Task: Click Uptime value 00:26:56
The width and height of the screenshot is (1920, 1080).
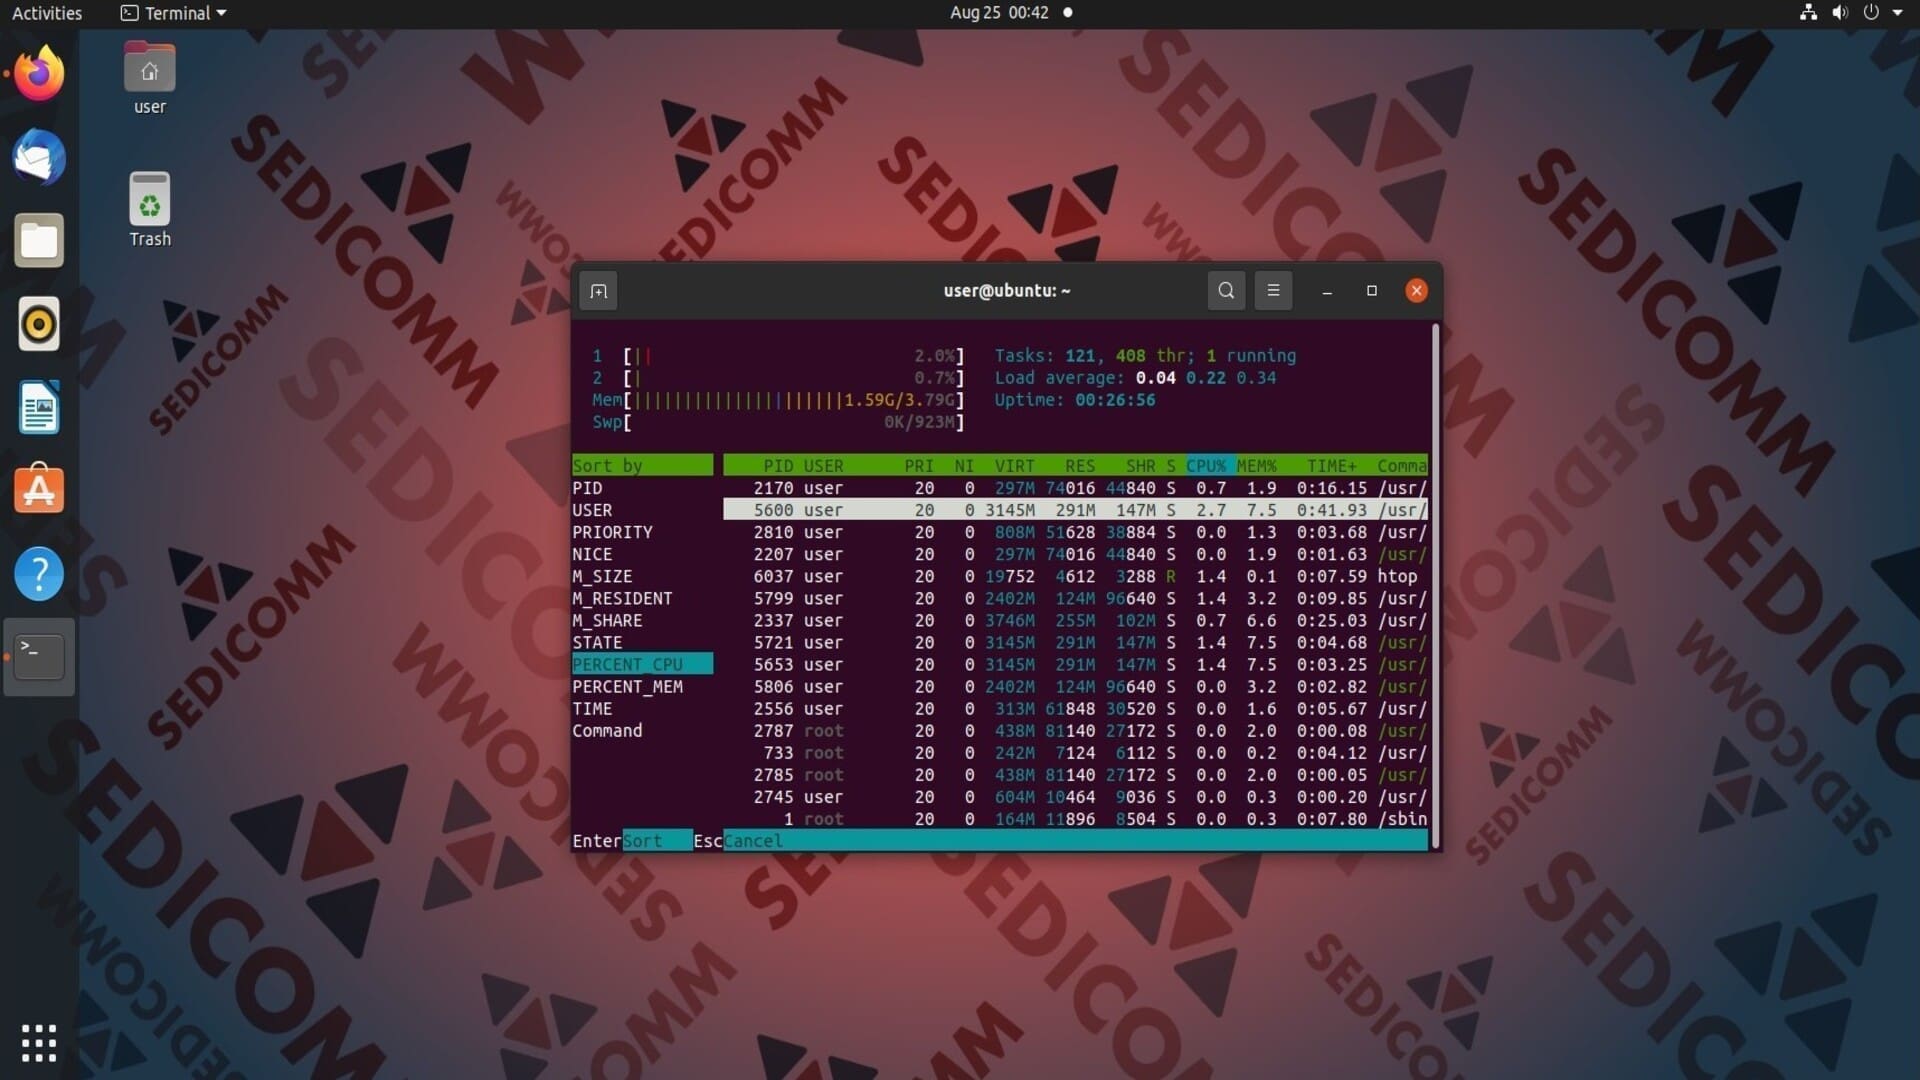Action: (x=1114, y=400)
